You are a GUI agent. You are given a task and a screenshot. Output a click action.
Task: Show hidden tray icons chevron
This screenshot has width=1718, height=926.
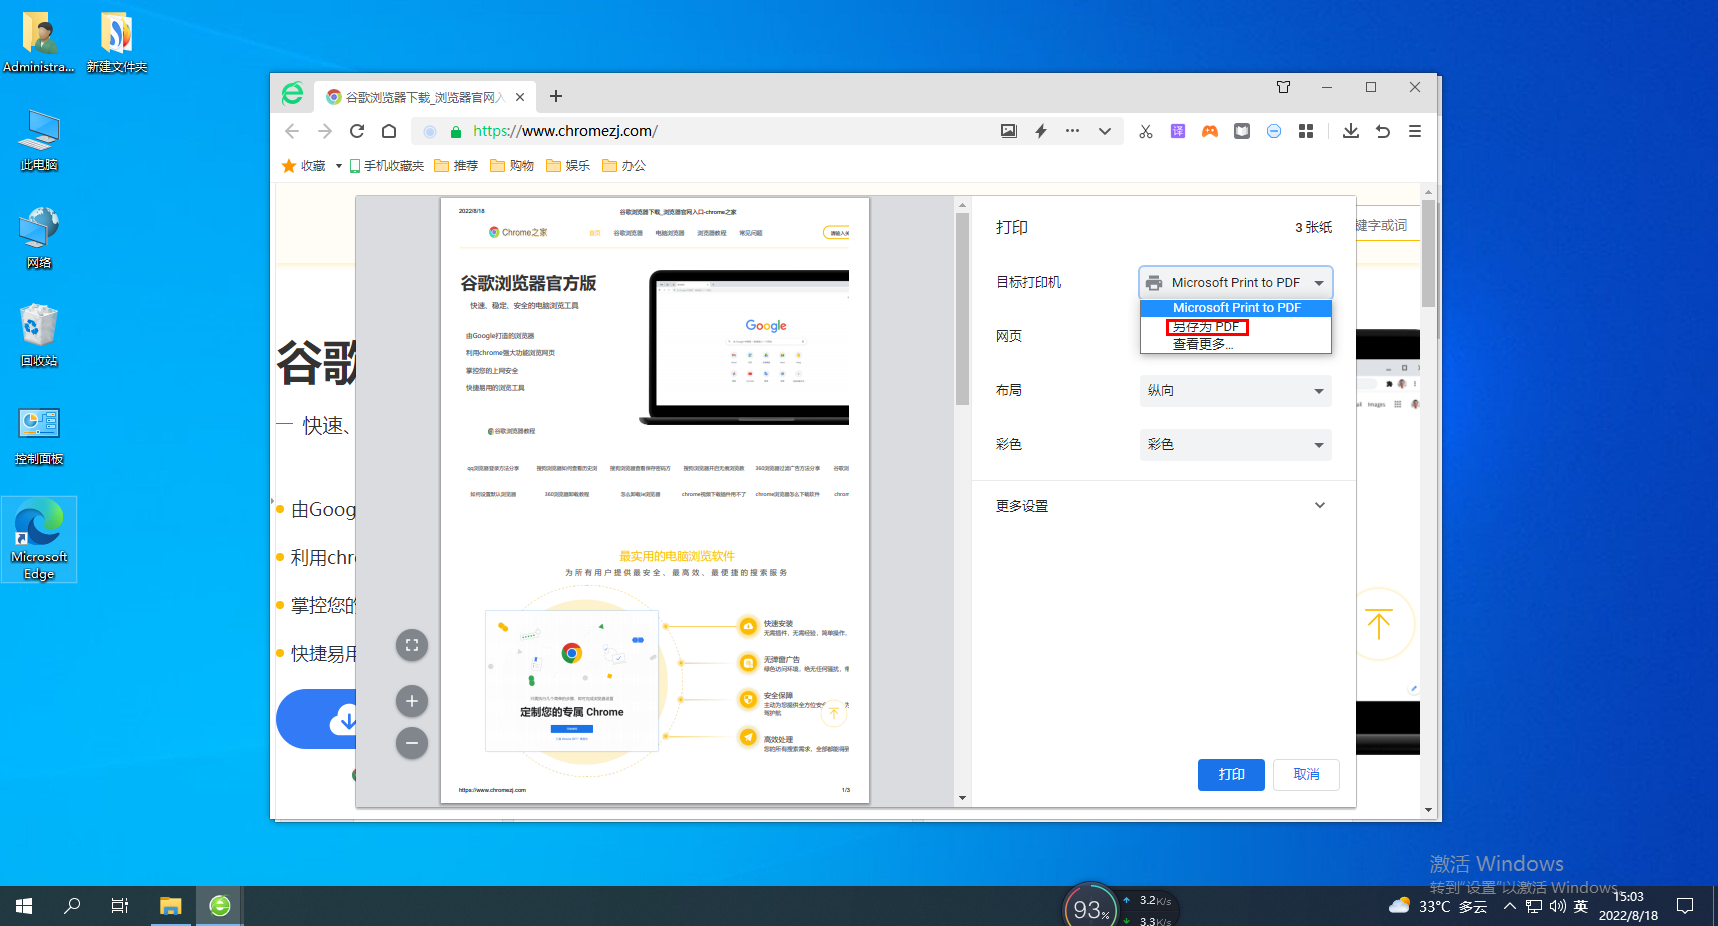pyautogui.click(x=1510, y=907)
